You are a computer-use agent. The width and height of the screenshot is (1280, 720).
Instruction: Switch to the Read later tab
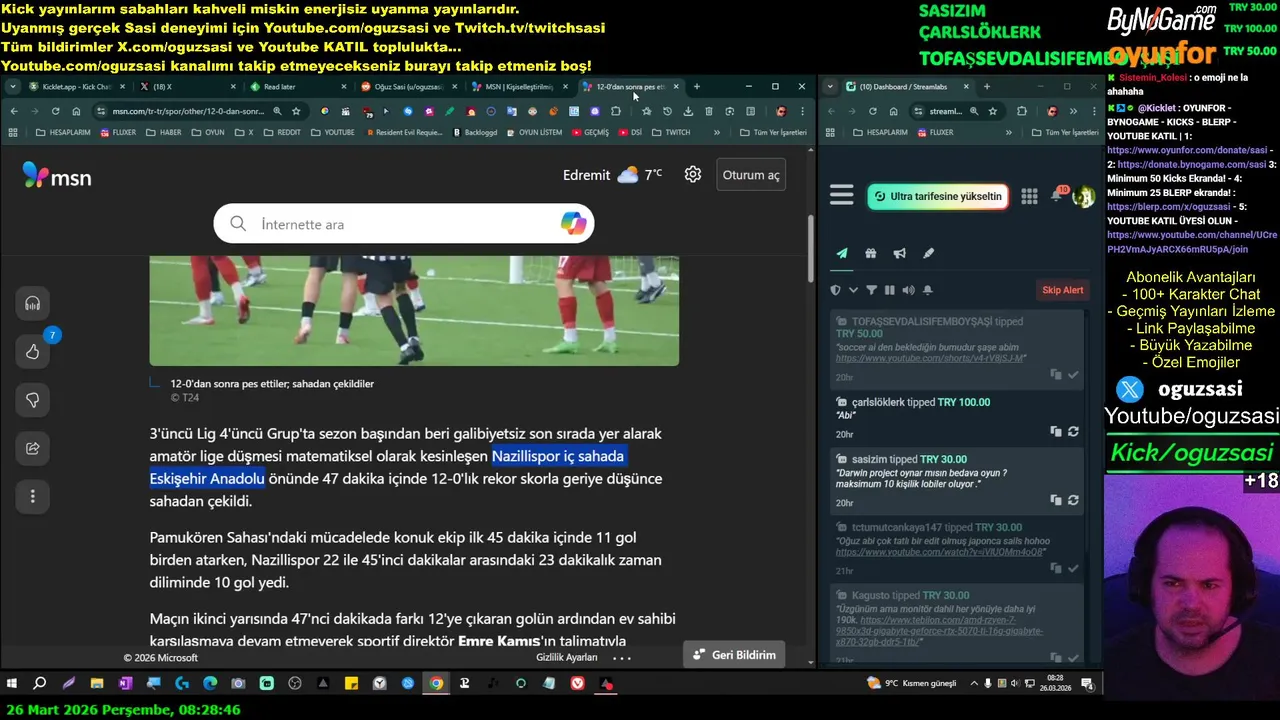coord(295,87)
